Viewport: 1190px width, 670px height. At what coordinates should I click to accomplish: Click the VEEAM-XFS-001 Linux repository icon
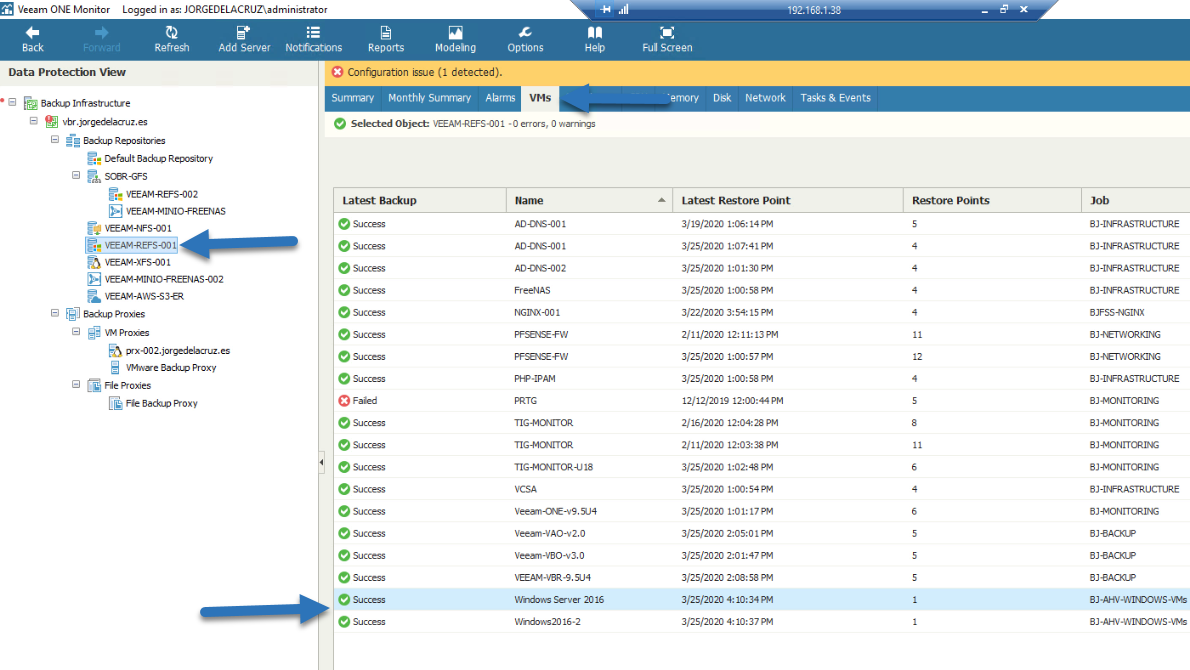click(94, 262)
